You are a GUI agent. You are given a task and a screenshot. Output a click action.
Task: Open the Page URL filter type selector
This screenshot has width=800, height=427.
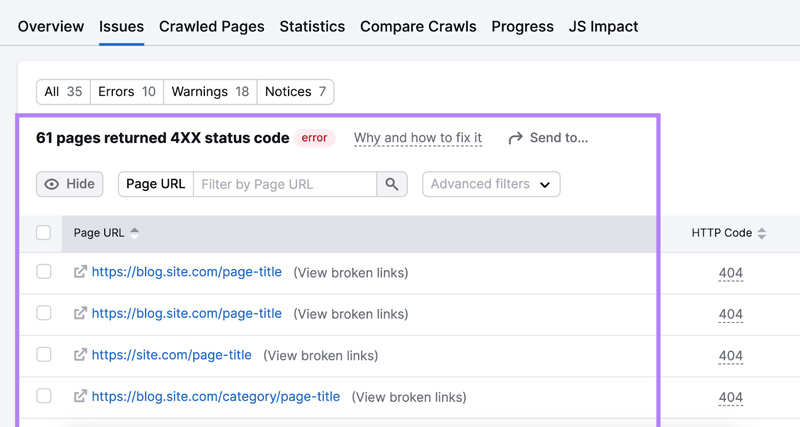click(x=155, y=184)
